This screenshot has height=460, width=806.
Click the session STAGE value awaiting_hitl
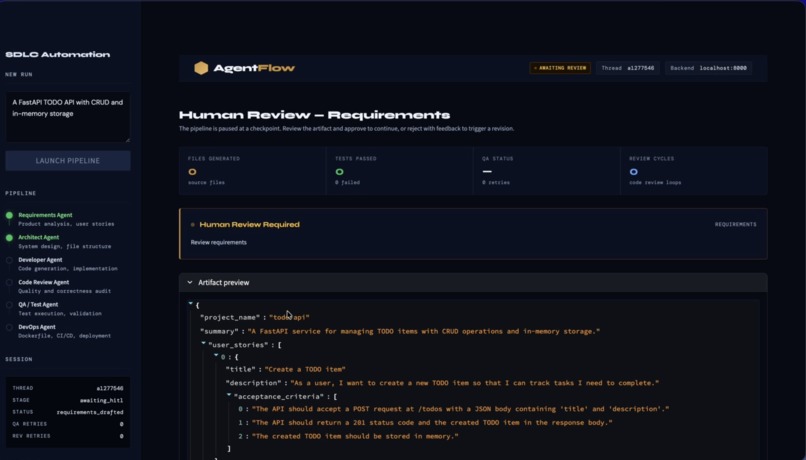[101, 400]
